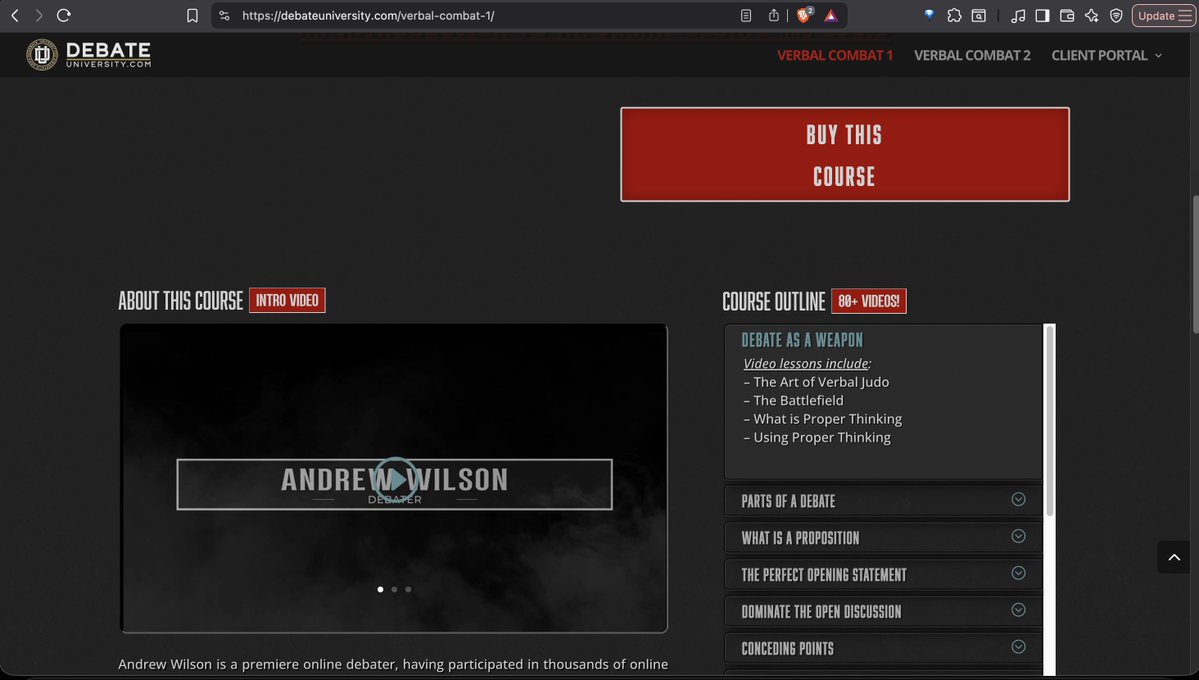Click 'What is Proper Thinking' lesson text
This screenshot has height=680, width=1199.
(827, 418)
